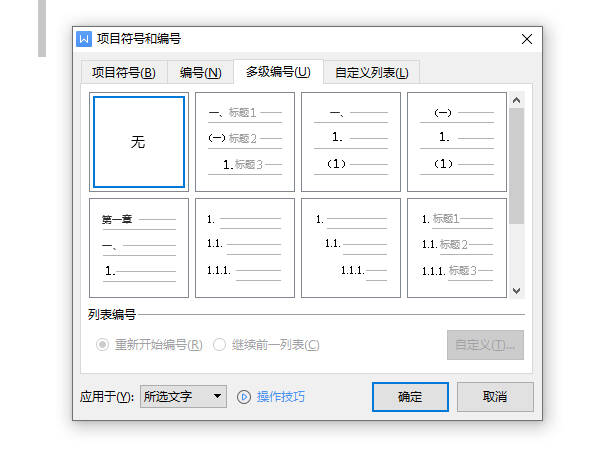The height and width of the screenshot is (450, 600).
Task: Open the 自定义列表(L) tab
Action: pos(372,72)
